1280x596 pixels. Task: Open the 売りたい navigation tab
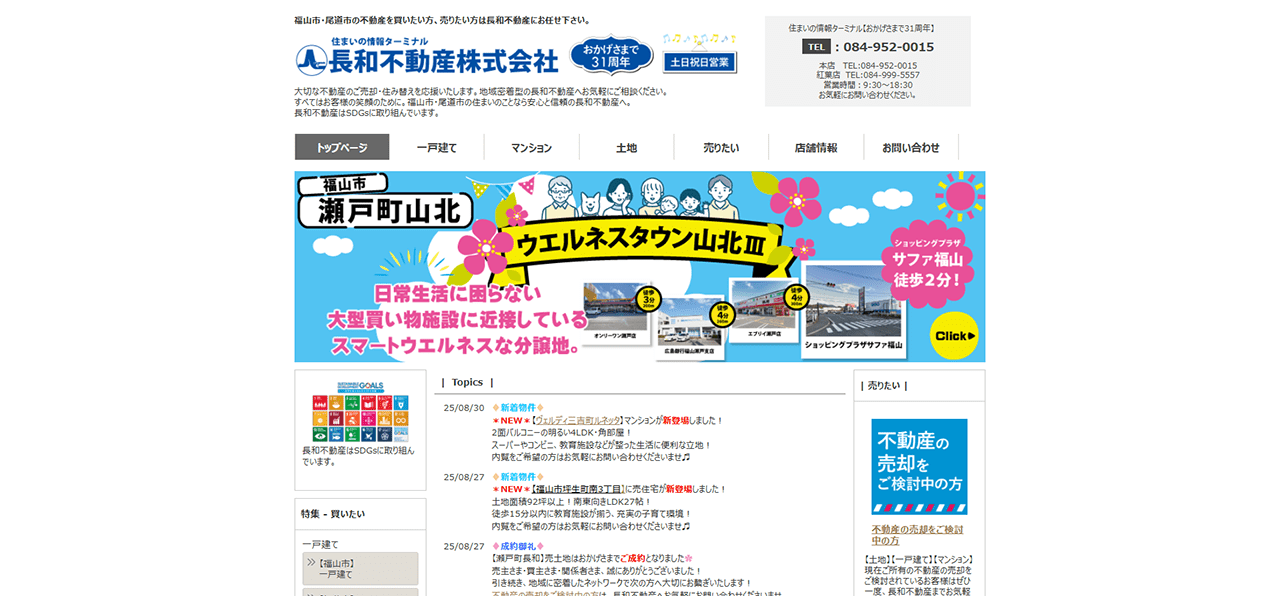coord(721,147)
